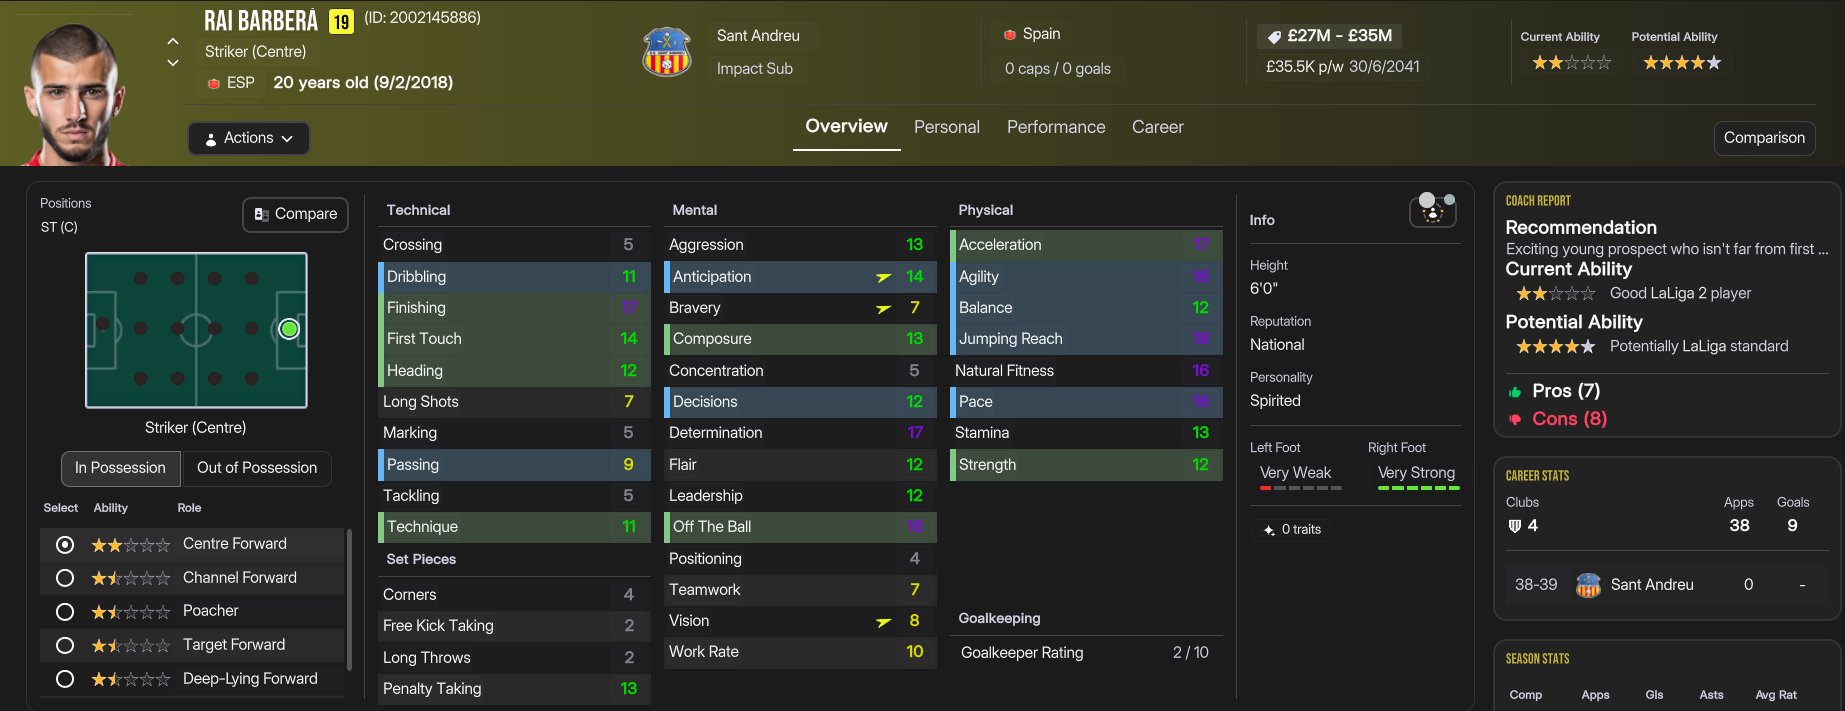This screenshot has height=711, width=1845.
Task: Click the Rai Barbera player portrait
Action: click(x=75, y=95)
